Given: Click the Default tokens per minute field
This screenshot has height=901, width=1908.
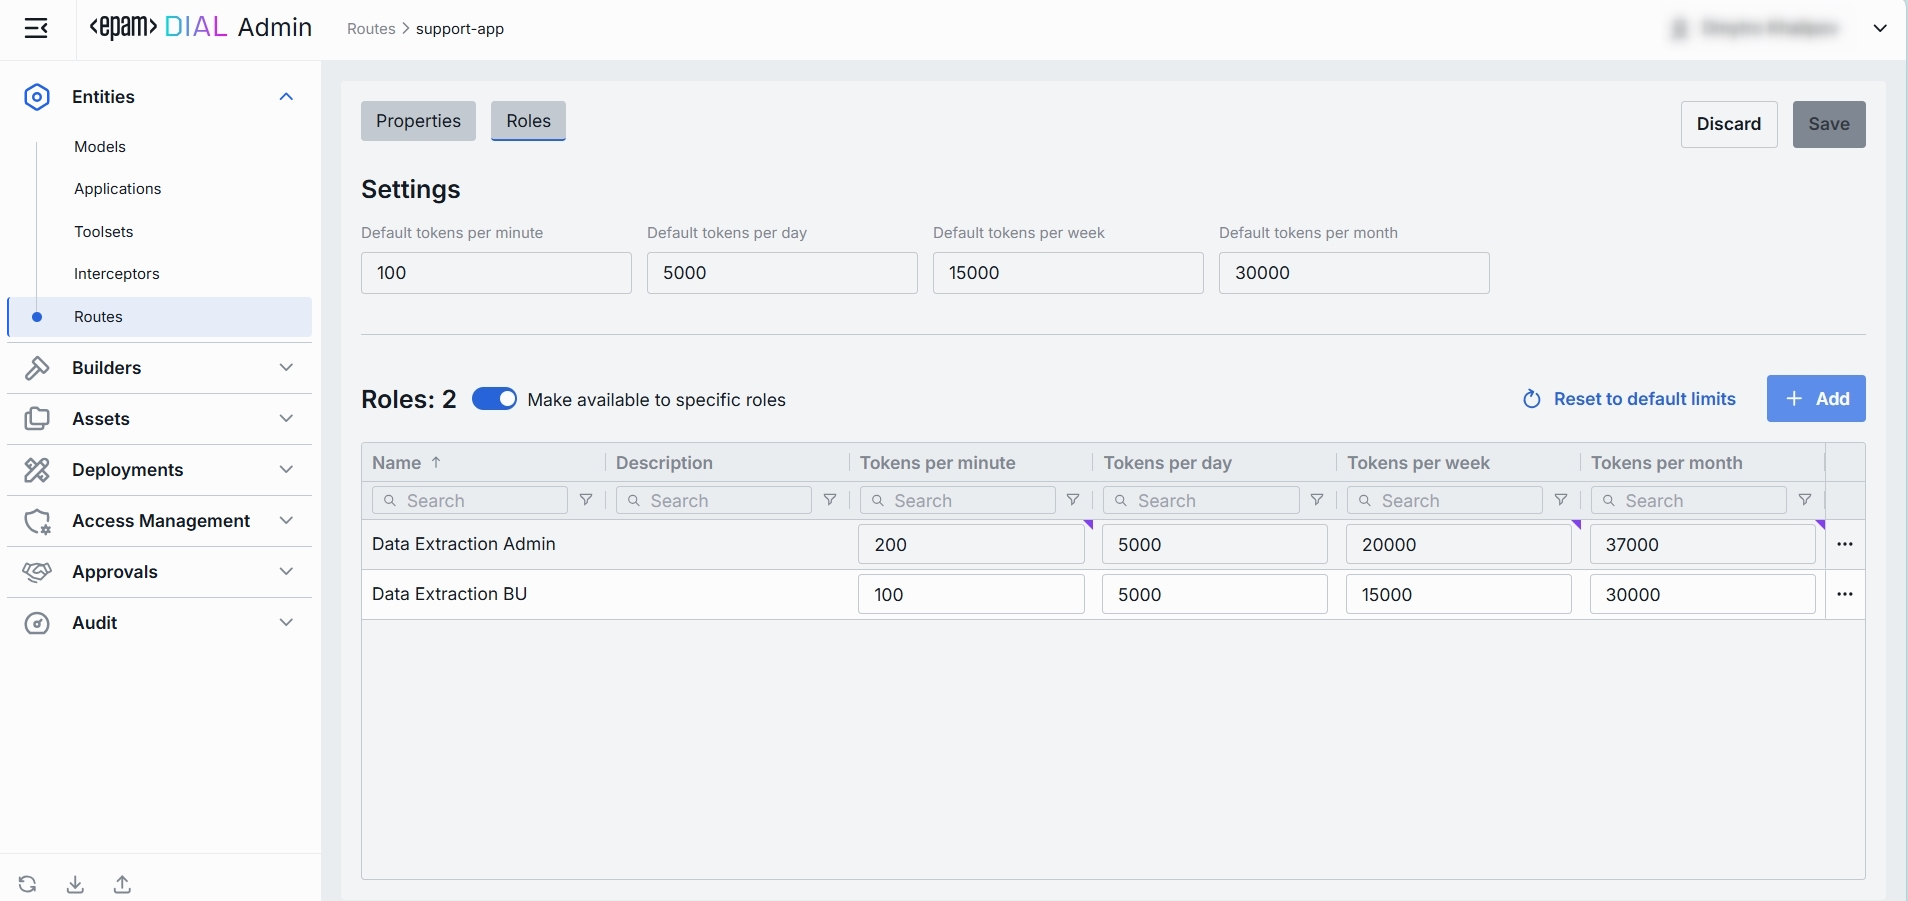Looking at the screenshot, I should click(496, 273).
